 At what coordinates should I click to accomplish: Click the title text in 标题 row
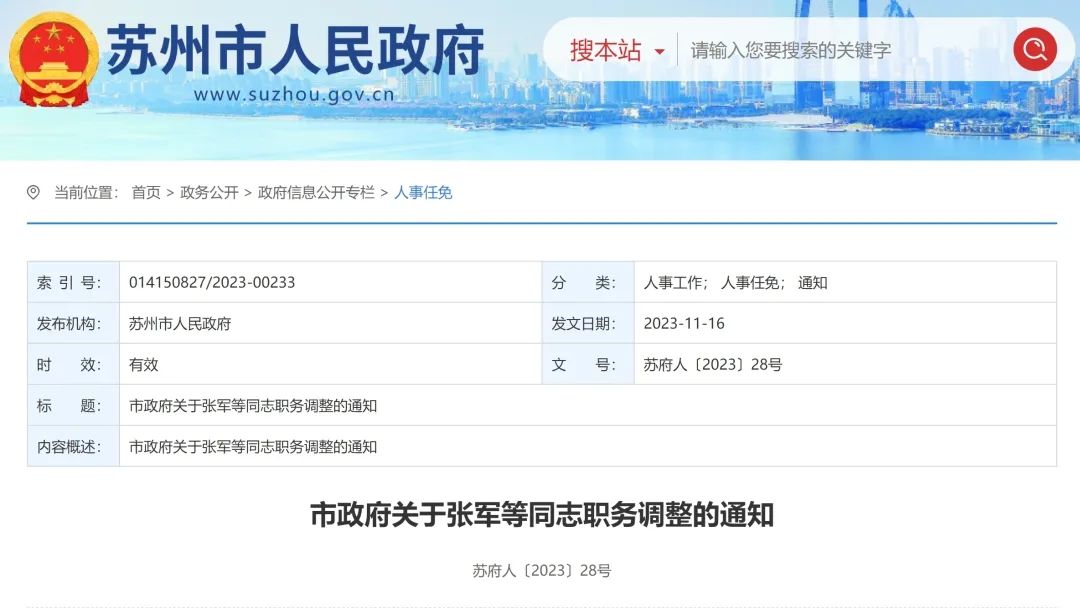(253, 406)
